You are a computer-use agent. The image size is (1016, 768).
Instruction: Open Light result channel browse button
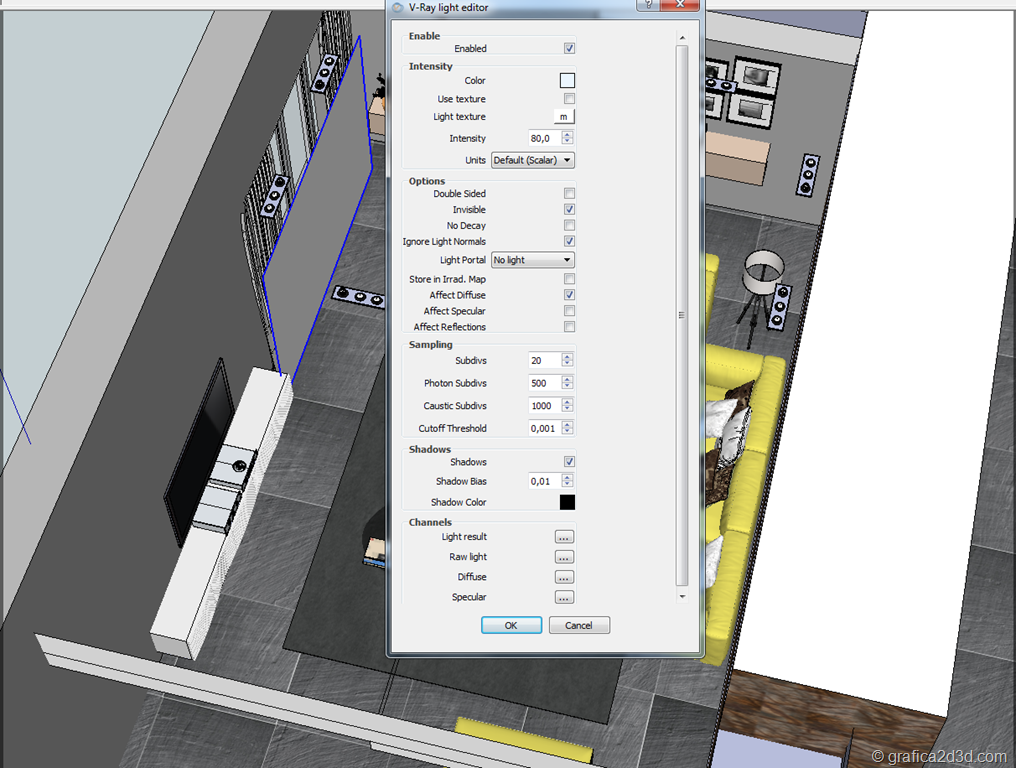pos(564,537)
